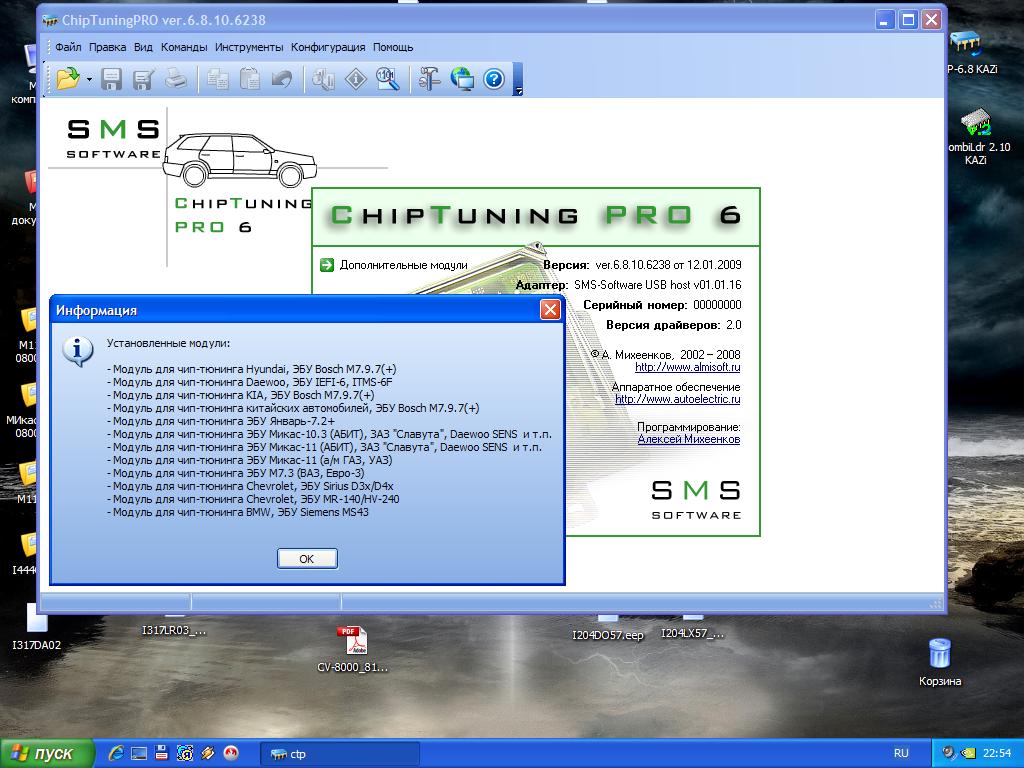Close the Информация dialog with the red X

pyautogui.click(x=551, y=310)
